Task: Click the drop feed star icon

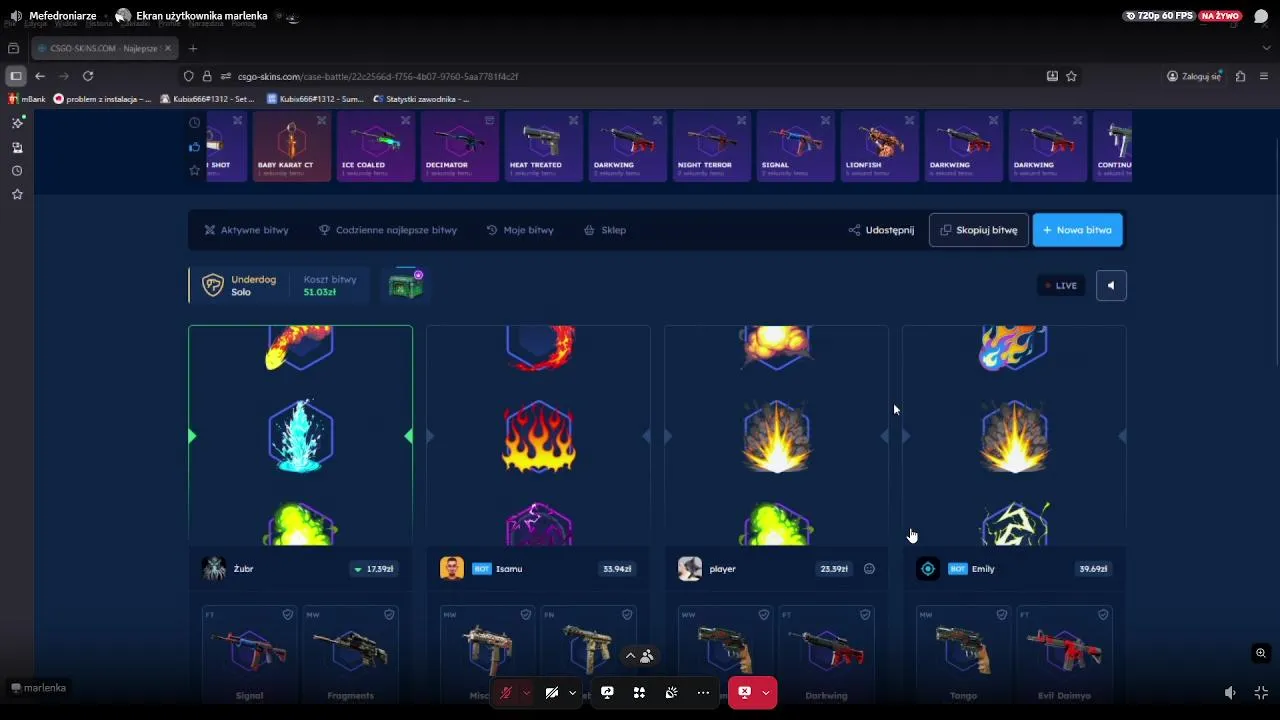Action: coord(194,171)
